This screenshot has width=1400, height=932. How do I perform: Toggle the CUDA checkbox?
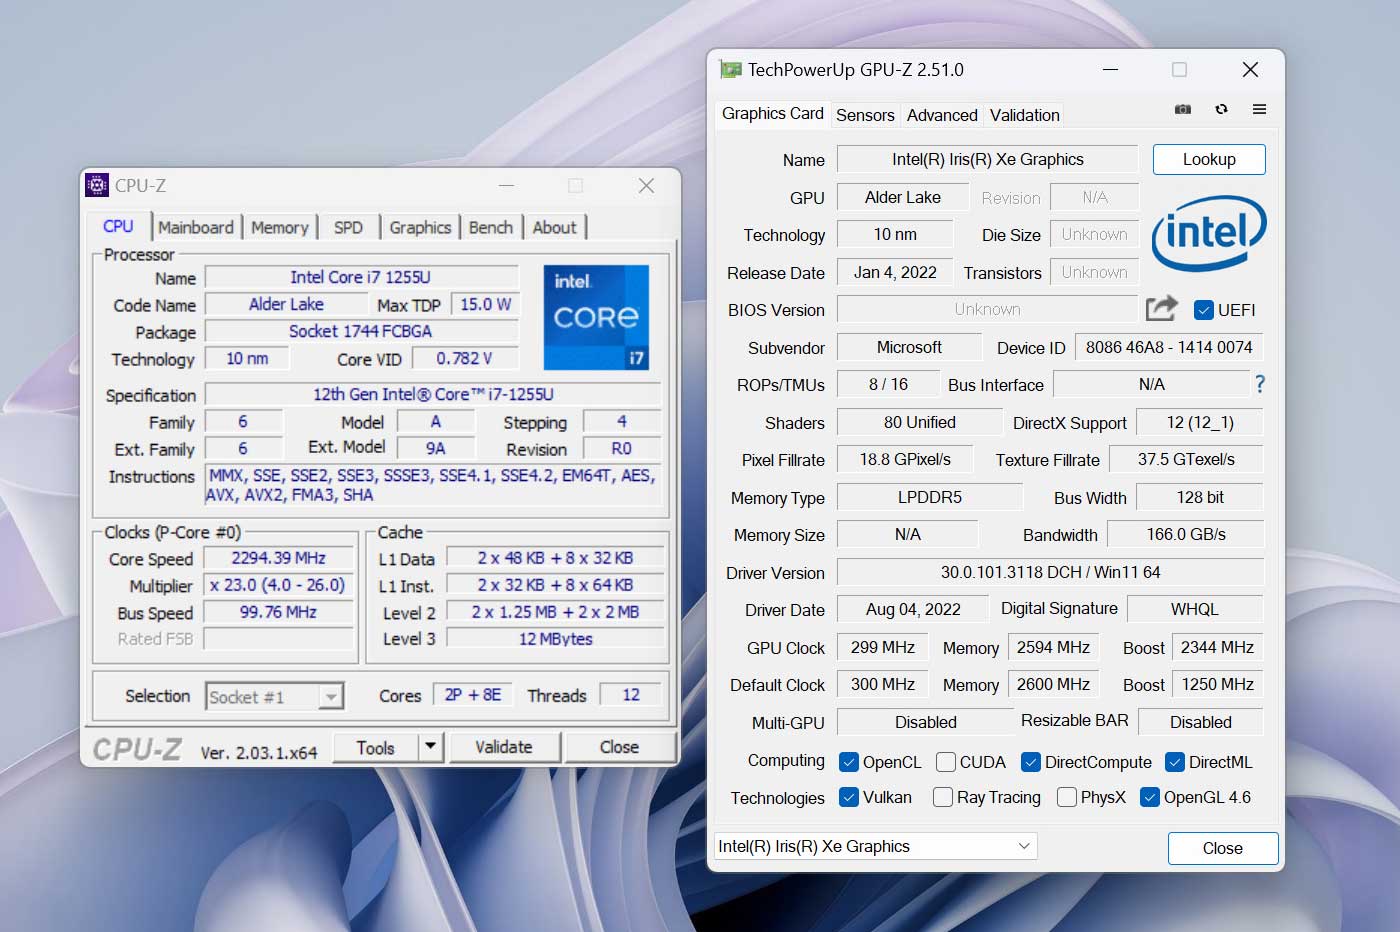[945, 762]
